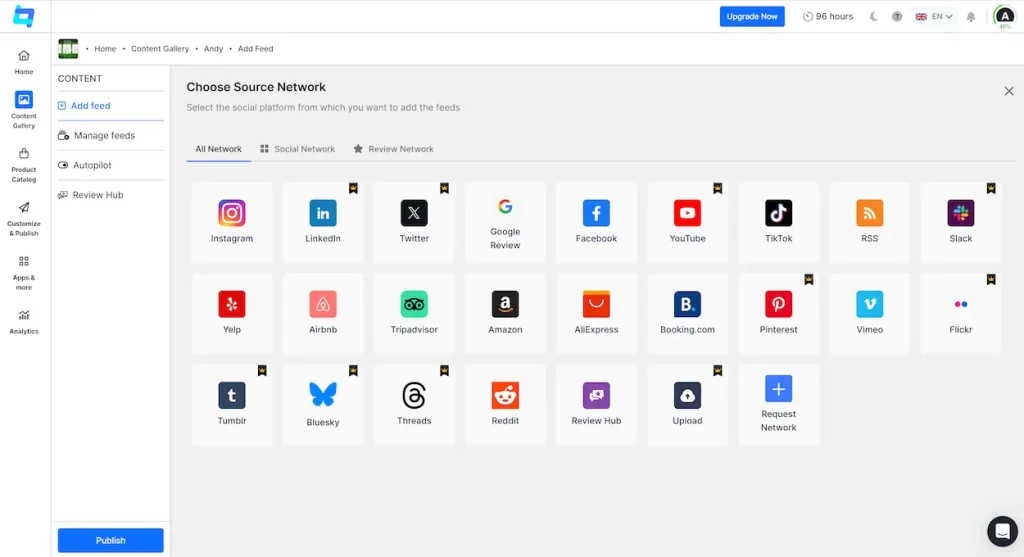Choose Facebook as feed source
This screenshot has width=1024, height=557.
596,222
